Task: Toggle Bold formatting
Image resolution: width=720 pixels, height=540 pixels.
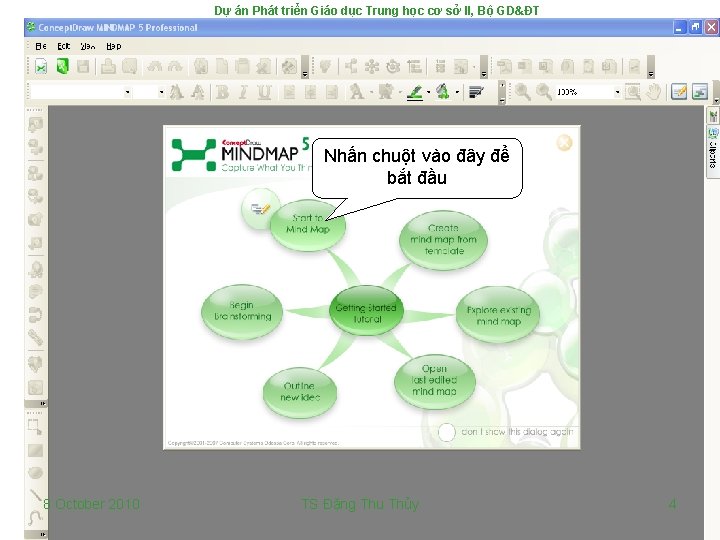Action: click(x=223, y=92)
